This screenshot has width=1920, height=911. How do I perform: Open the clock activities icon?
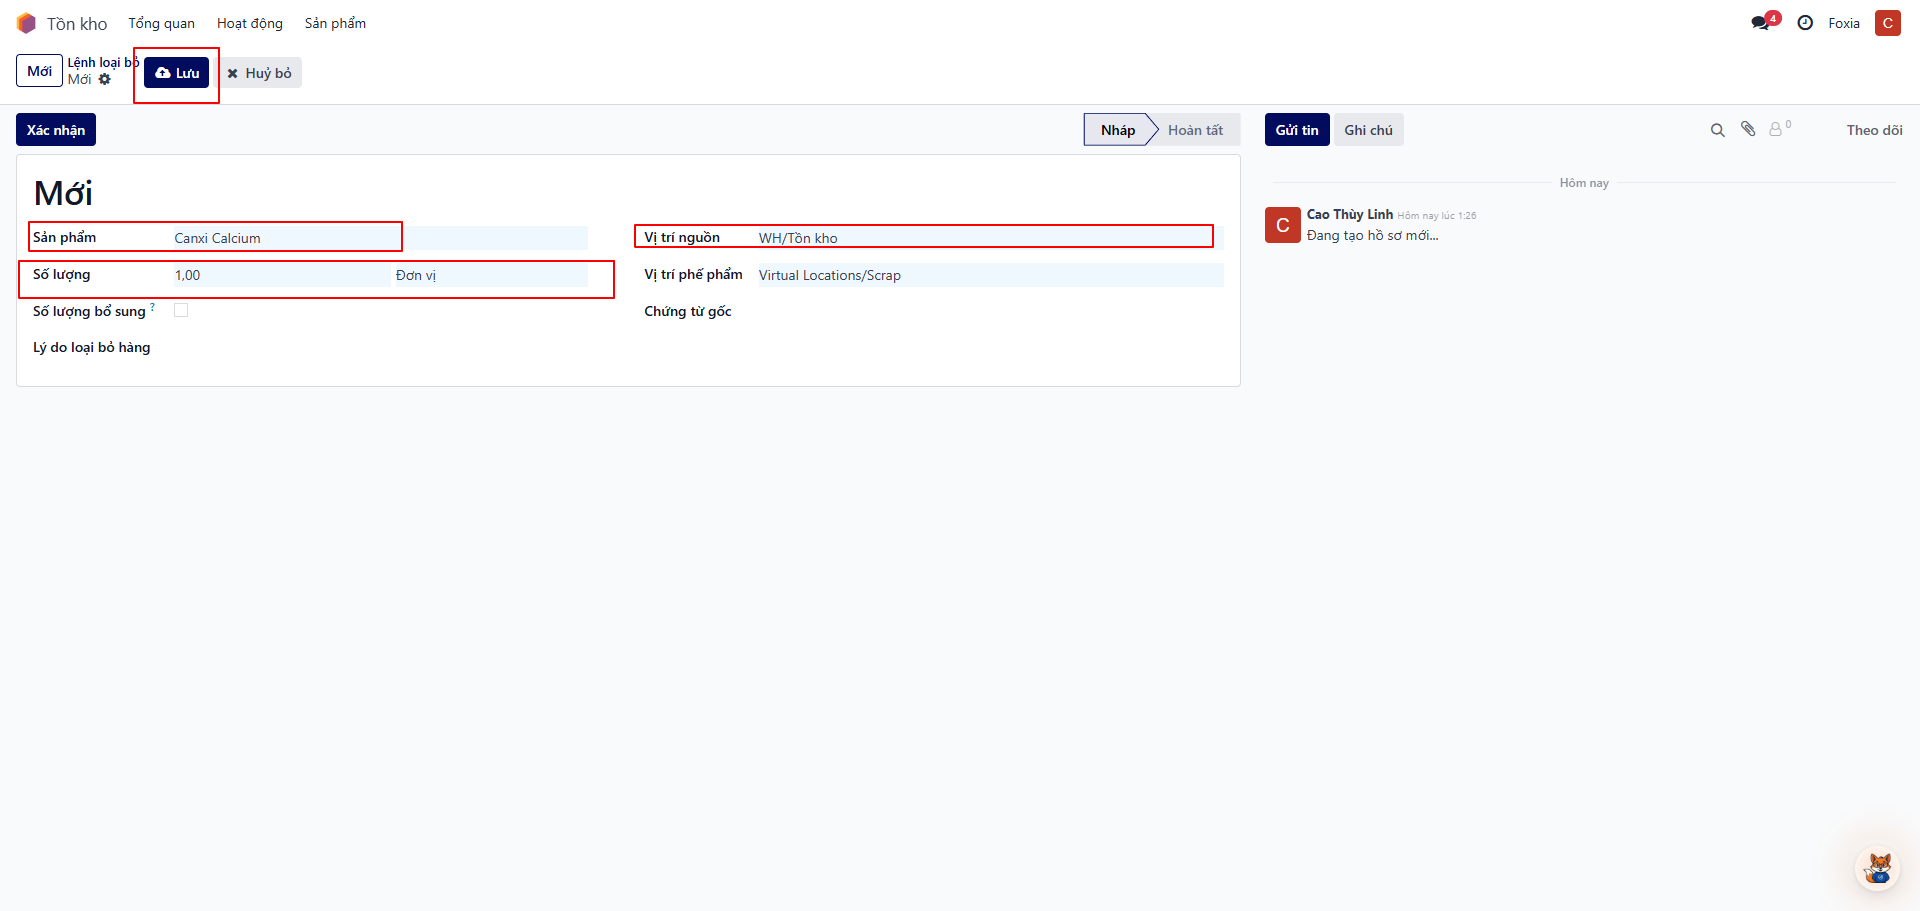coord(1805,23)
